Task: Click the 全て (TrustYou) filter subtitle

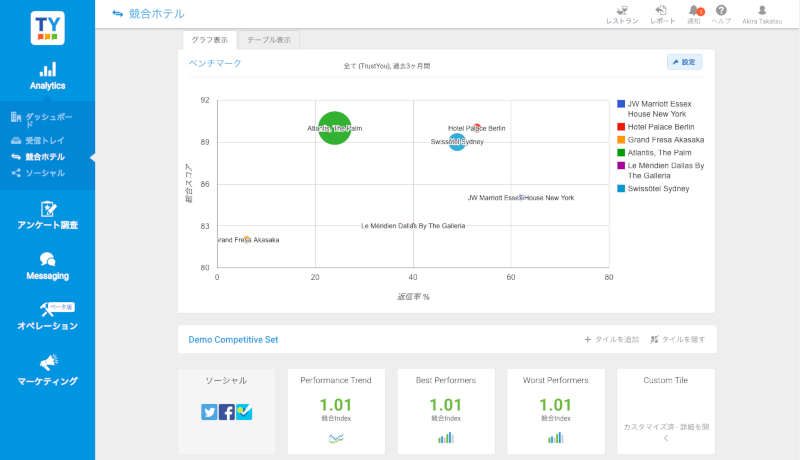Action: click(387, 66)
